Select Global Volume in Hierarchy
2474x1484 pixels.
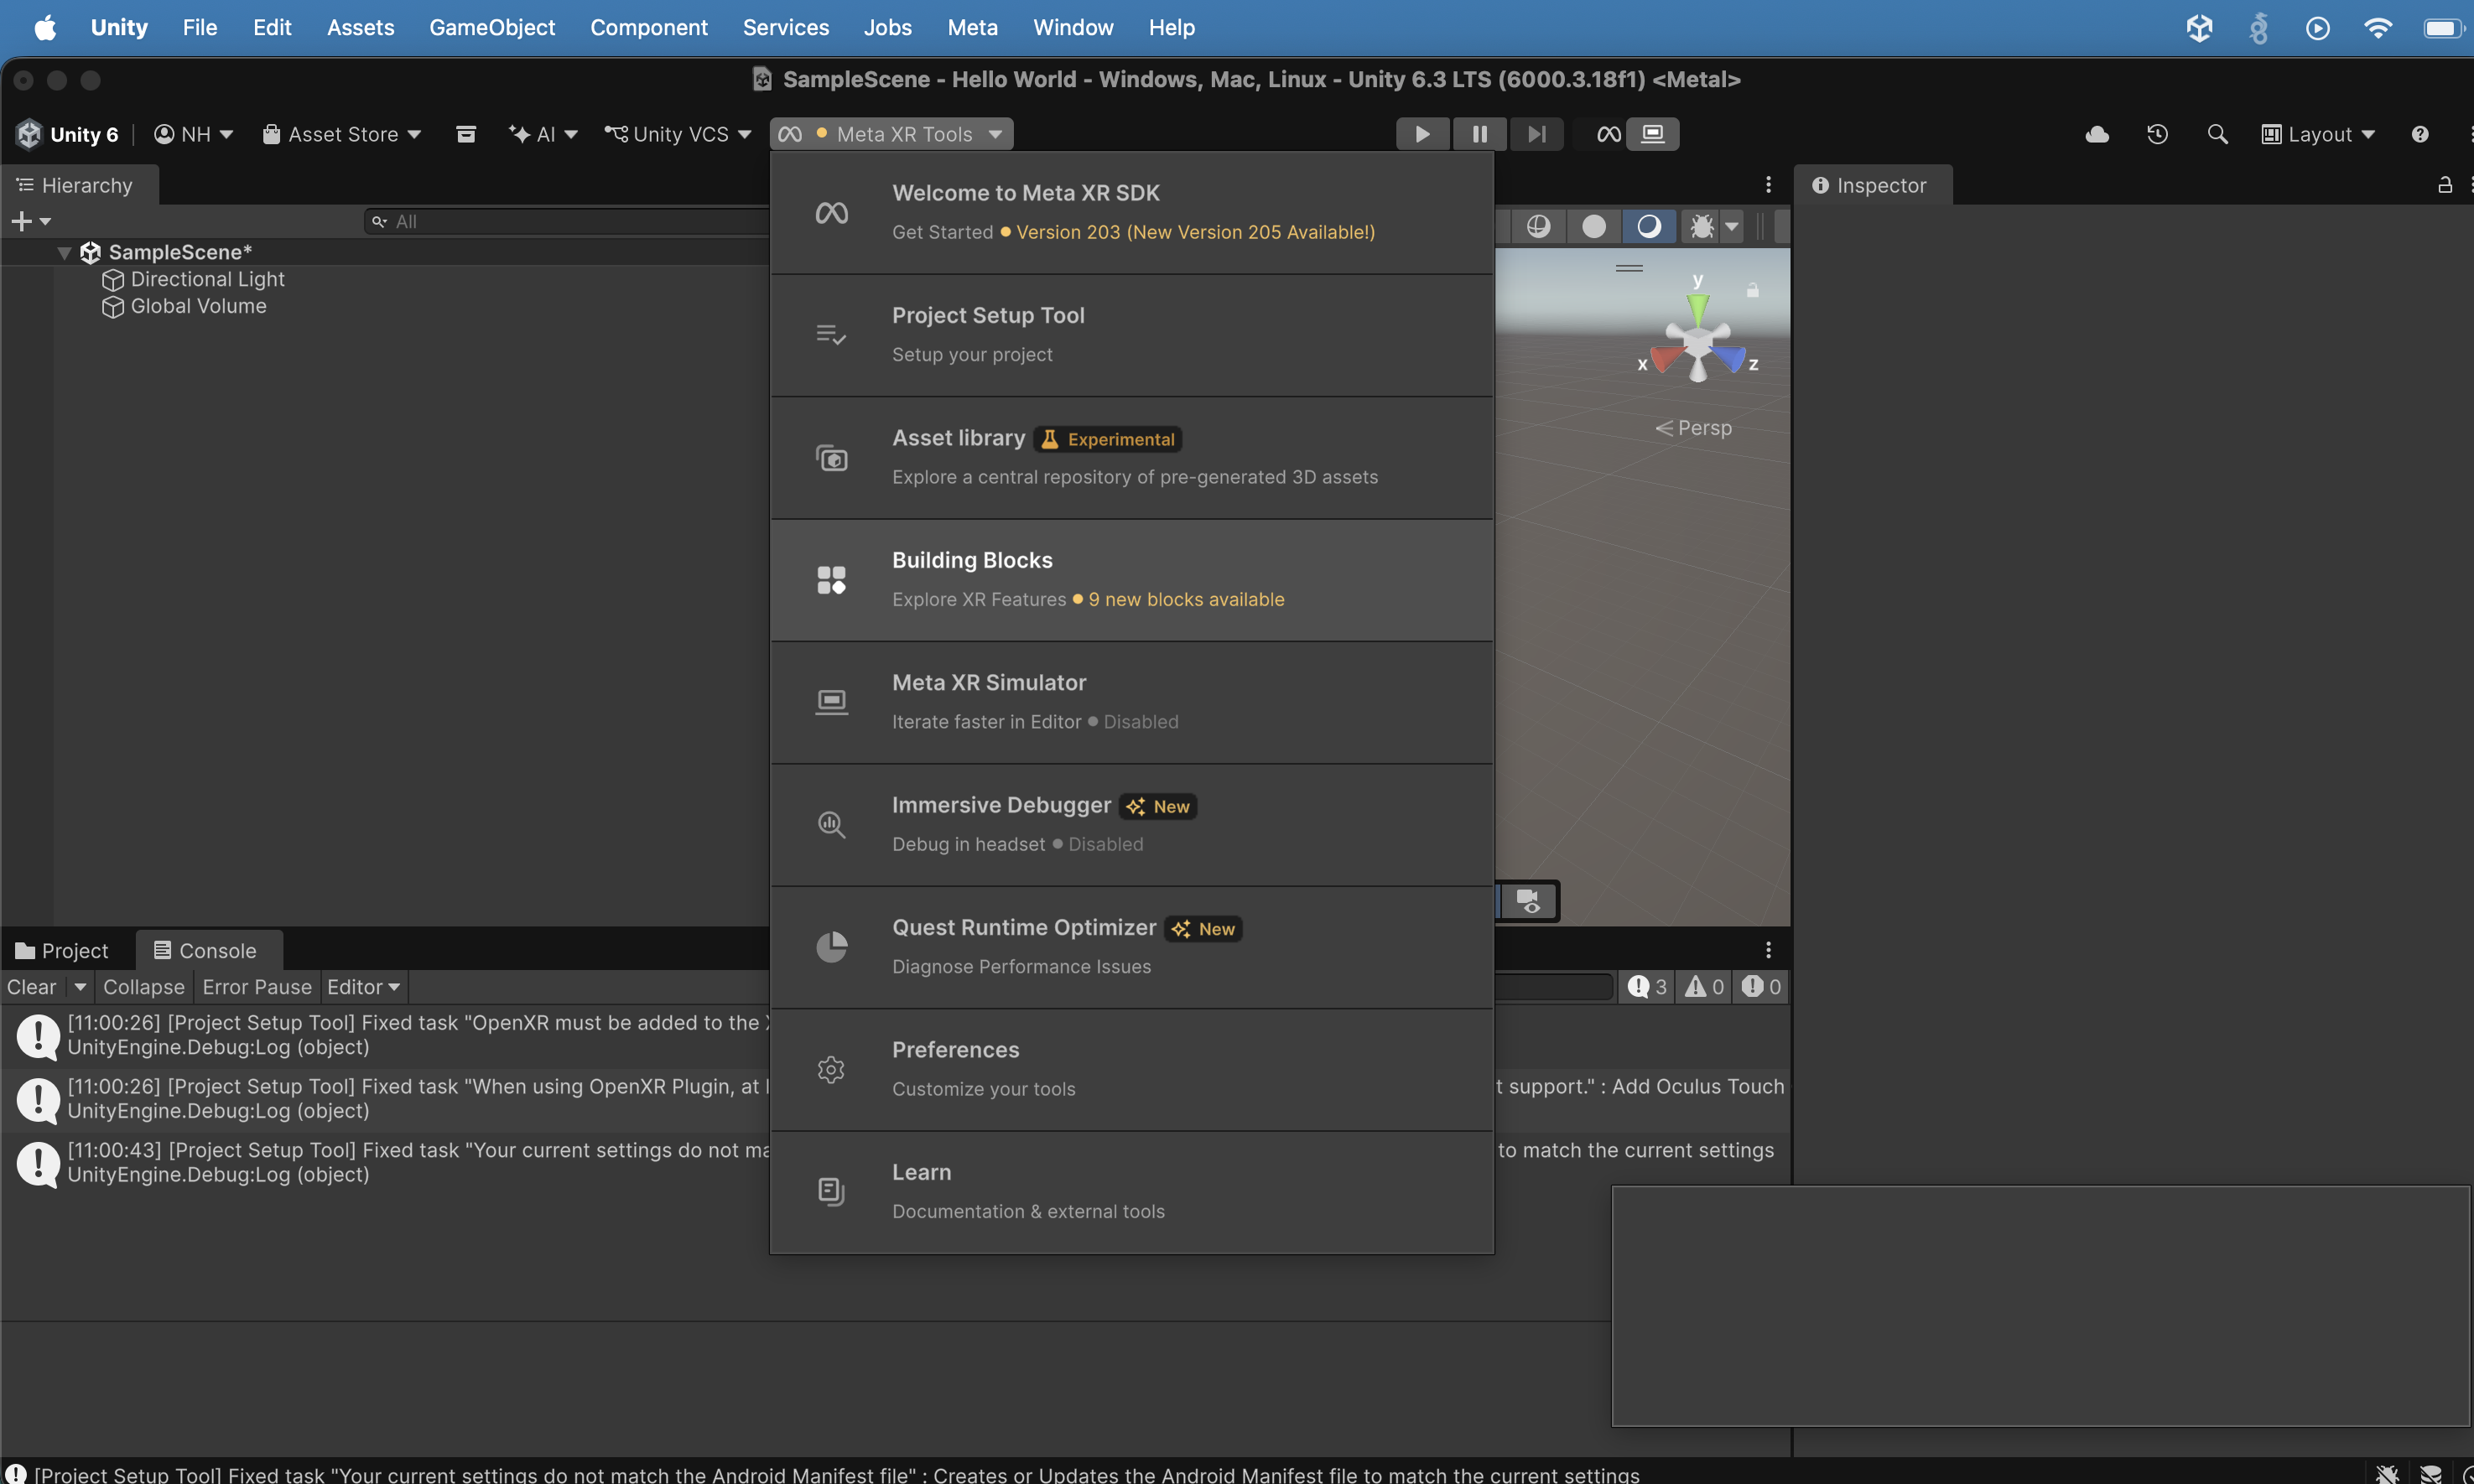[198, 306]
